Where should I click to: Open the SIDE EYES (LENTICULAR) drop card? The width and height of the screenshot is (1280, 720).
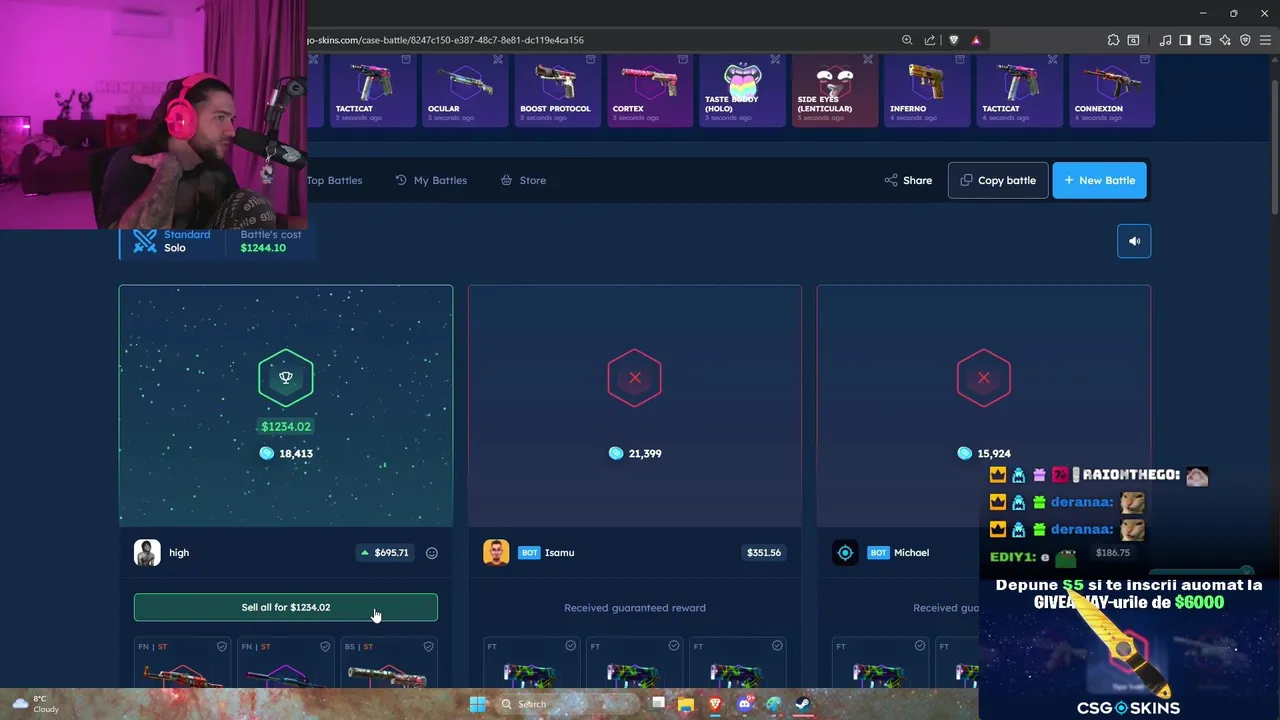coord(834,91)
